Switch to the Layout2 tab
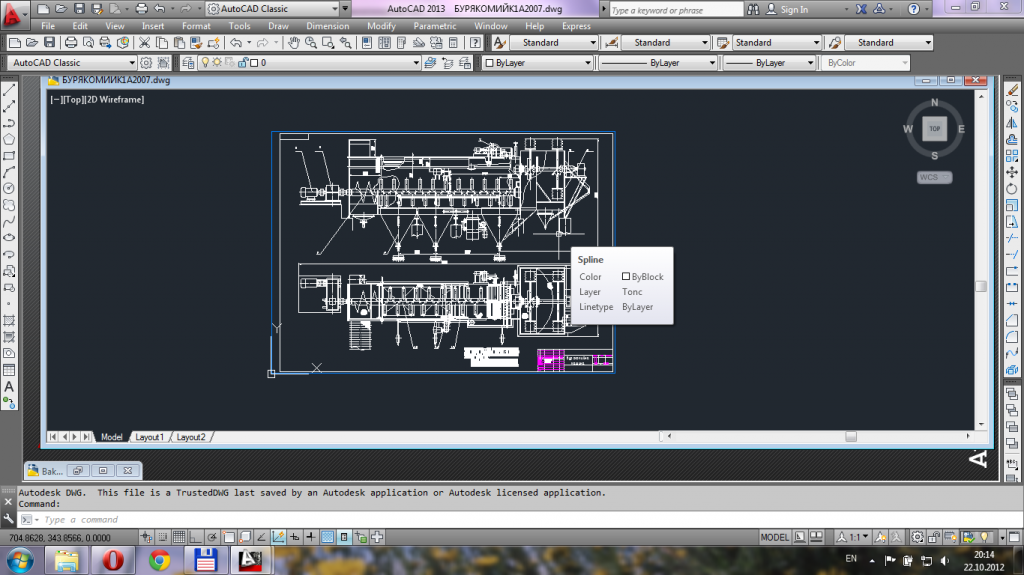The image size is (1024, 575). point(191,437)
